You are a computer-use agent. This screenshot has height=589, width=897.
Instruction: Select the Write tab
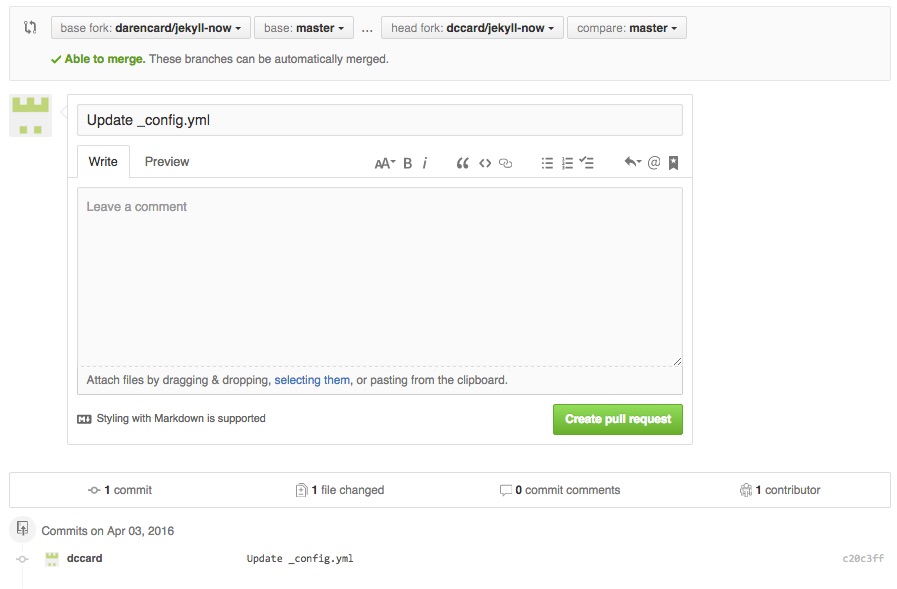click(102, 161)
